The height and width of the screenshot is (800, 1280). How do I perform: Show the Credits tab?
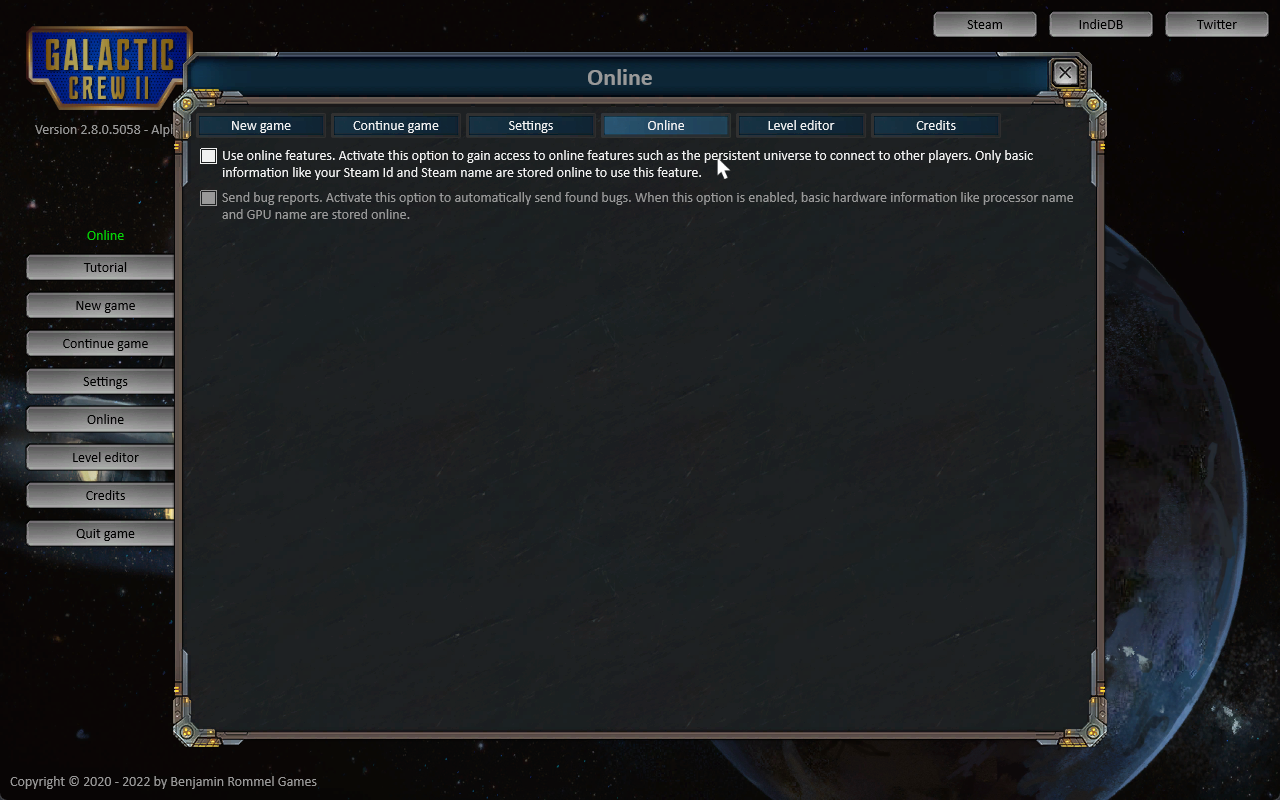[x=936, y=125]
